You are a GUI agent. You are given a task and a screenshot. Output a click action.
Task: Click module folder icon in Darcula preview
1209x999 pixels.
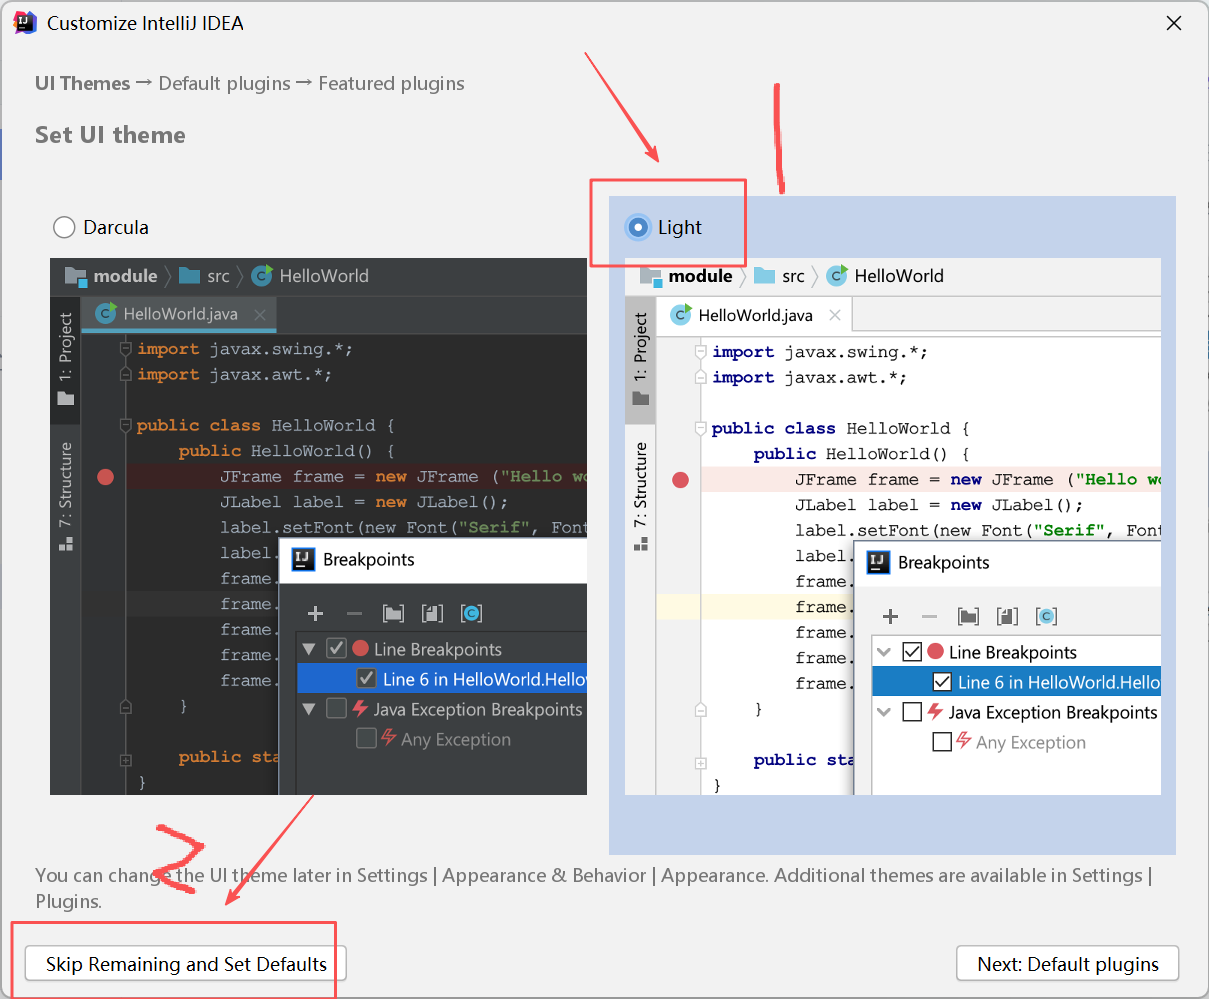[x=76, y=276]
